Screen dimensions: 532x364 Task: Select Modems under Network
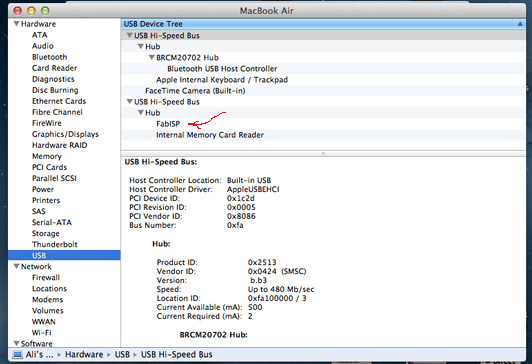pos(48,300)
